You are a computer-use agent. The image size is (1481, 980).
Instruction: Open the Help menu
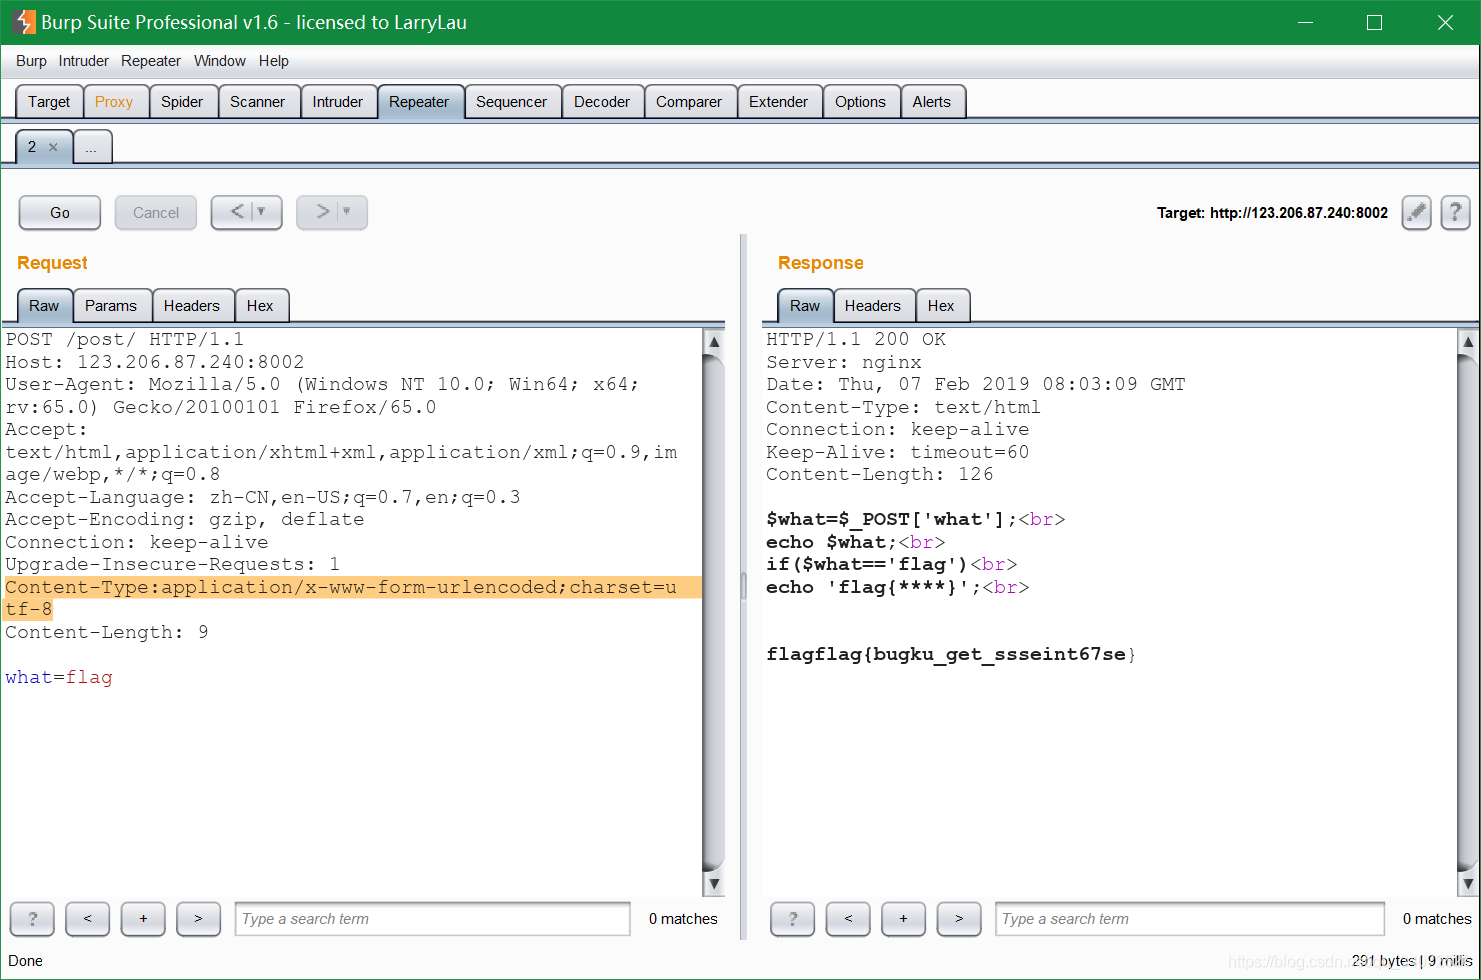pyautogui.click(x=273, y=61)
